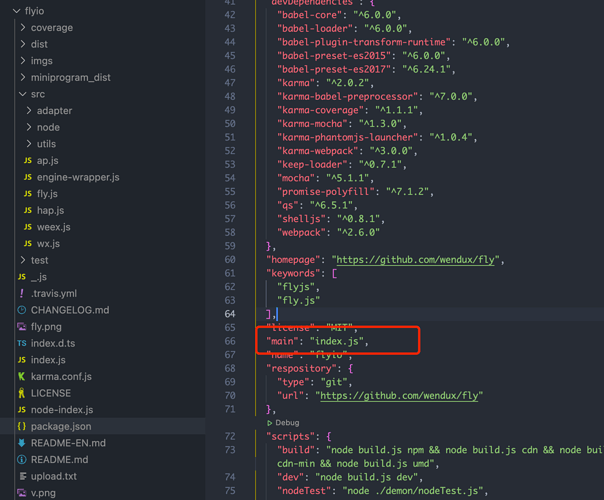Screen dimensions: 604x500
Task: Click the "main": "index.js" line
Action: click(317, 341)
